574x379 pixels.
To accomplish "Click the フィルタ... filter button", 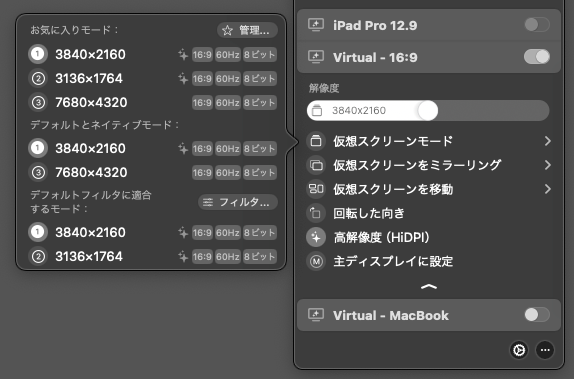I will [x=238, y=202].
